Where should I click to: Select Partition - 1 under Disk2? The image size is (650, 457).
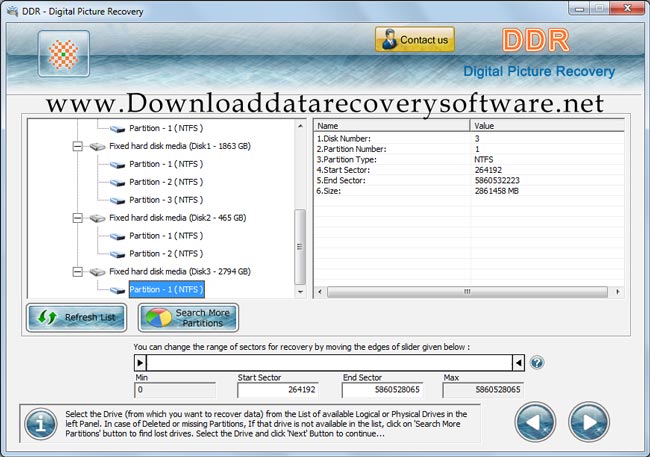coord(166,236)
